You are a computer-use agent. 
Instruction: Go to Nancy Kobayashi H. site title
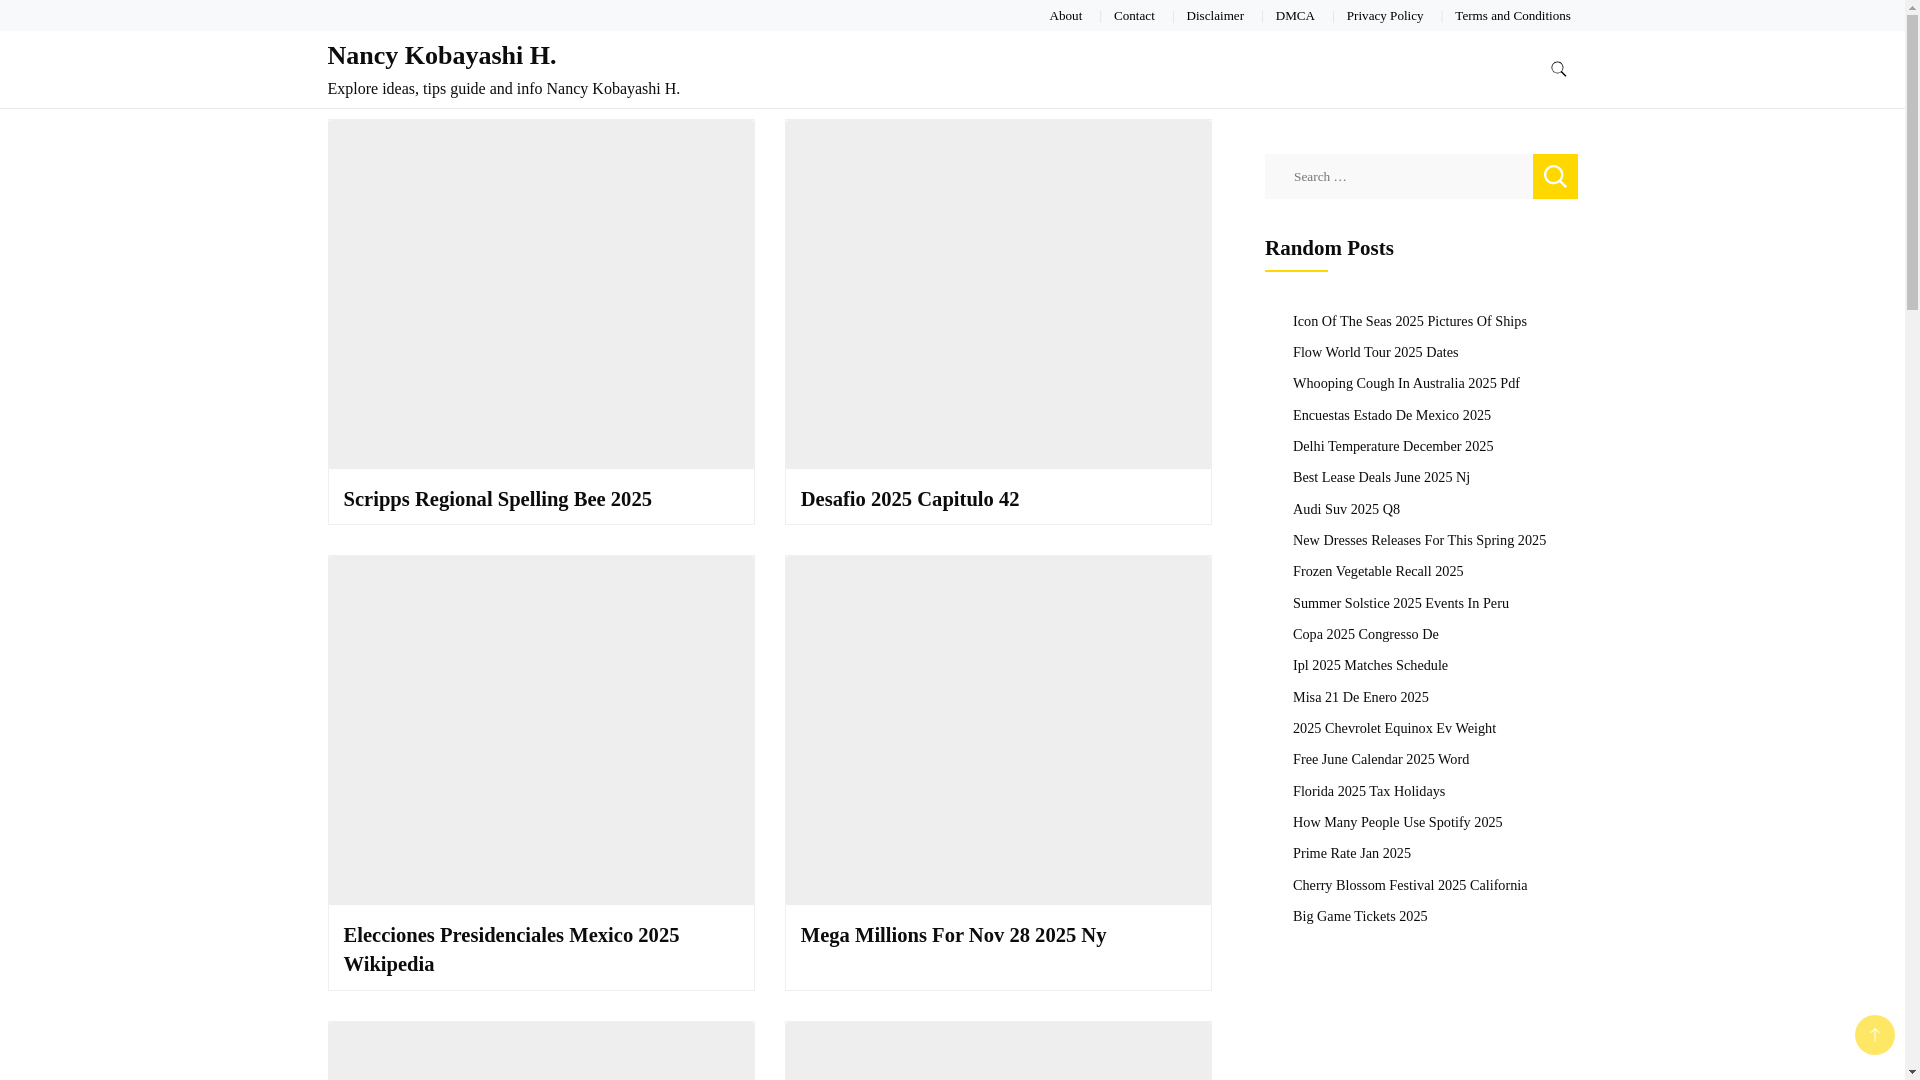(441, 55)
